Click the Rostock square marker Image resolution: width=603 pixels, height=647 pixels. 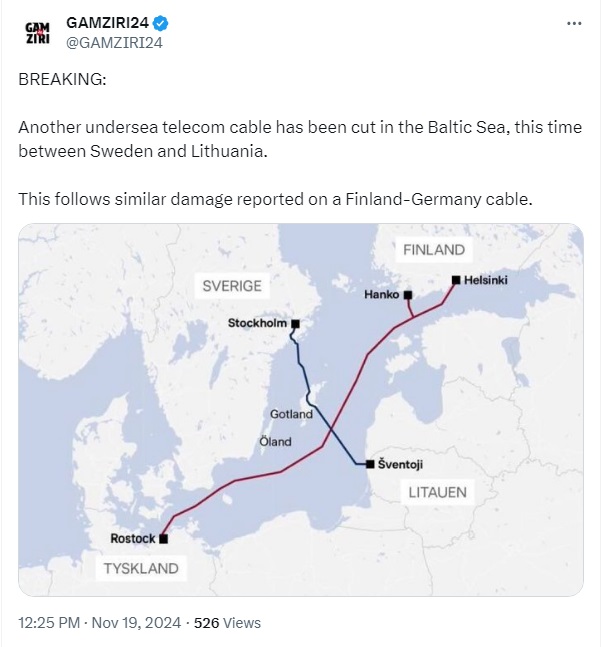click(164, 539)
